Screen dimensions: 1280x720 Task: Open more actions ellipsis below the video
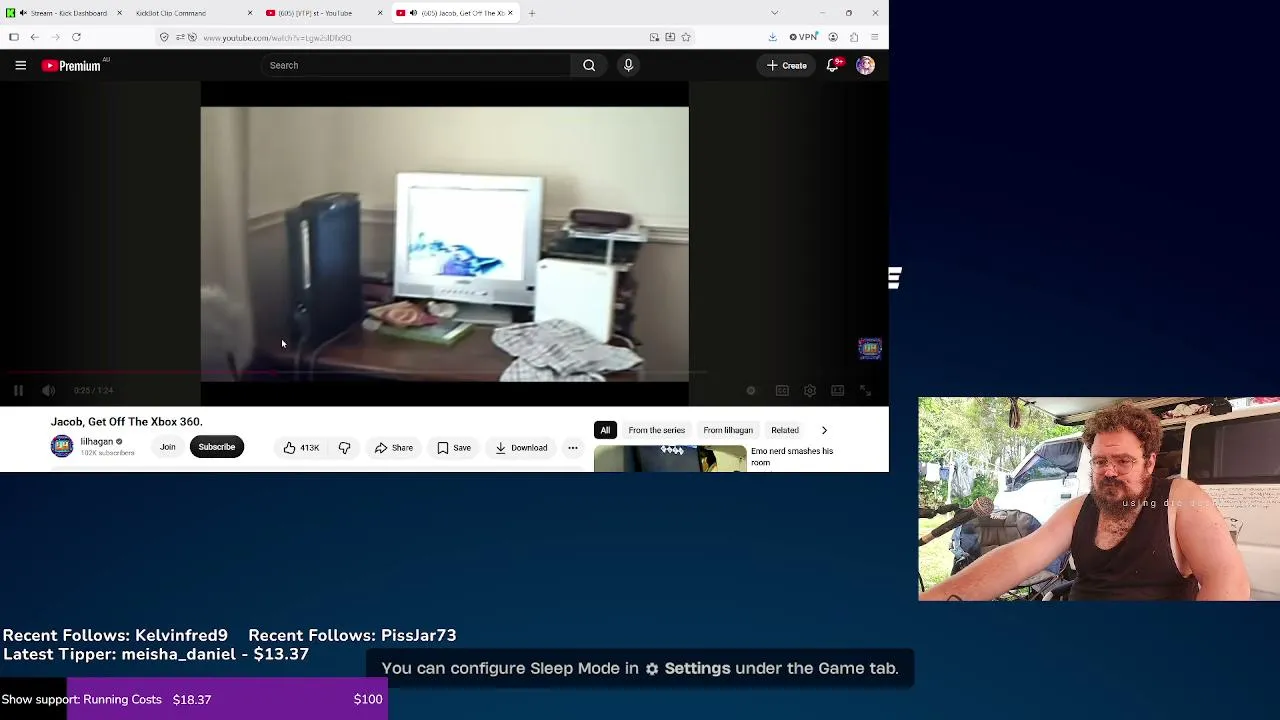pyautogui.click(x=573, y=448)
